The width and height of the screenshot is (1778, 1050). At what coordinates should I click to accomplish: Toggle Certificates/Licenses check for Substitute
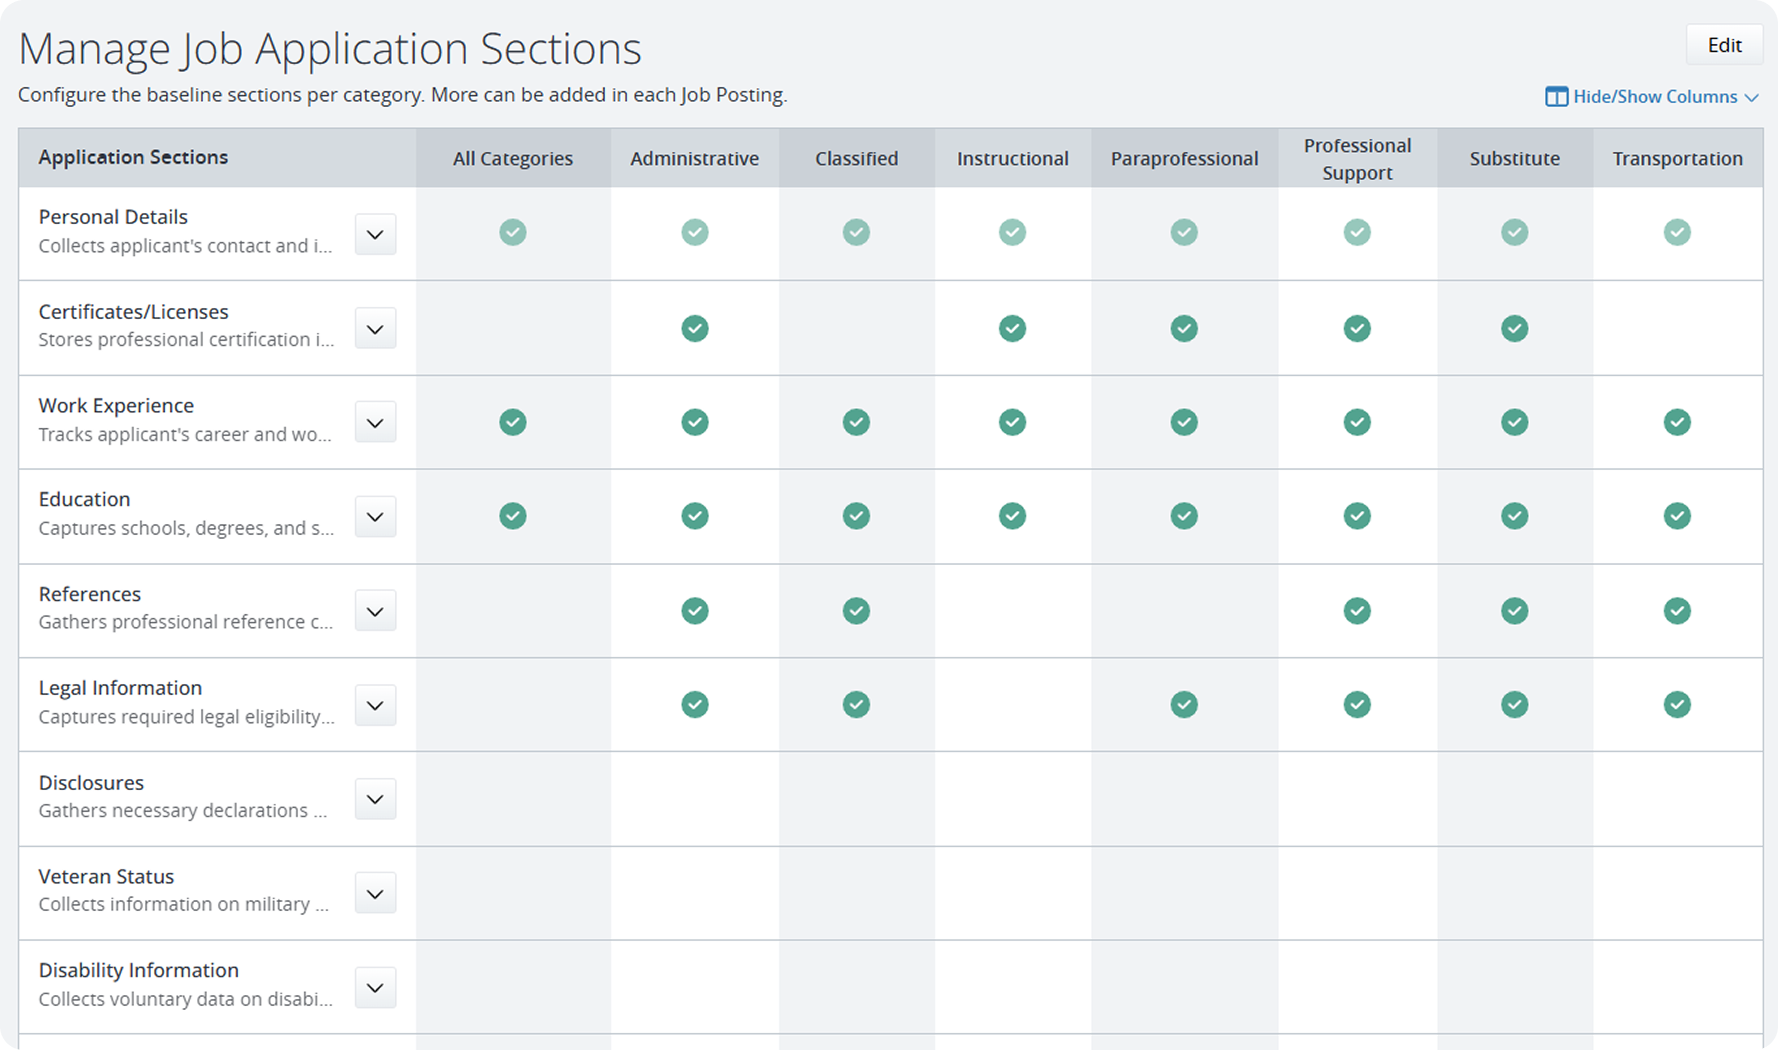[1514, 328]
